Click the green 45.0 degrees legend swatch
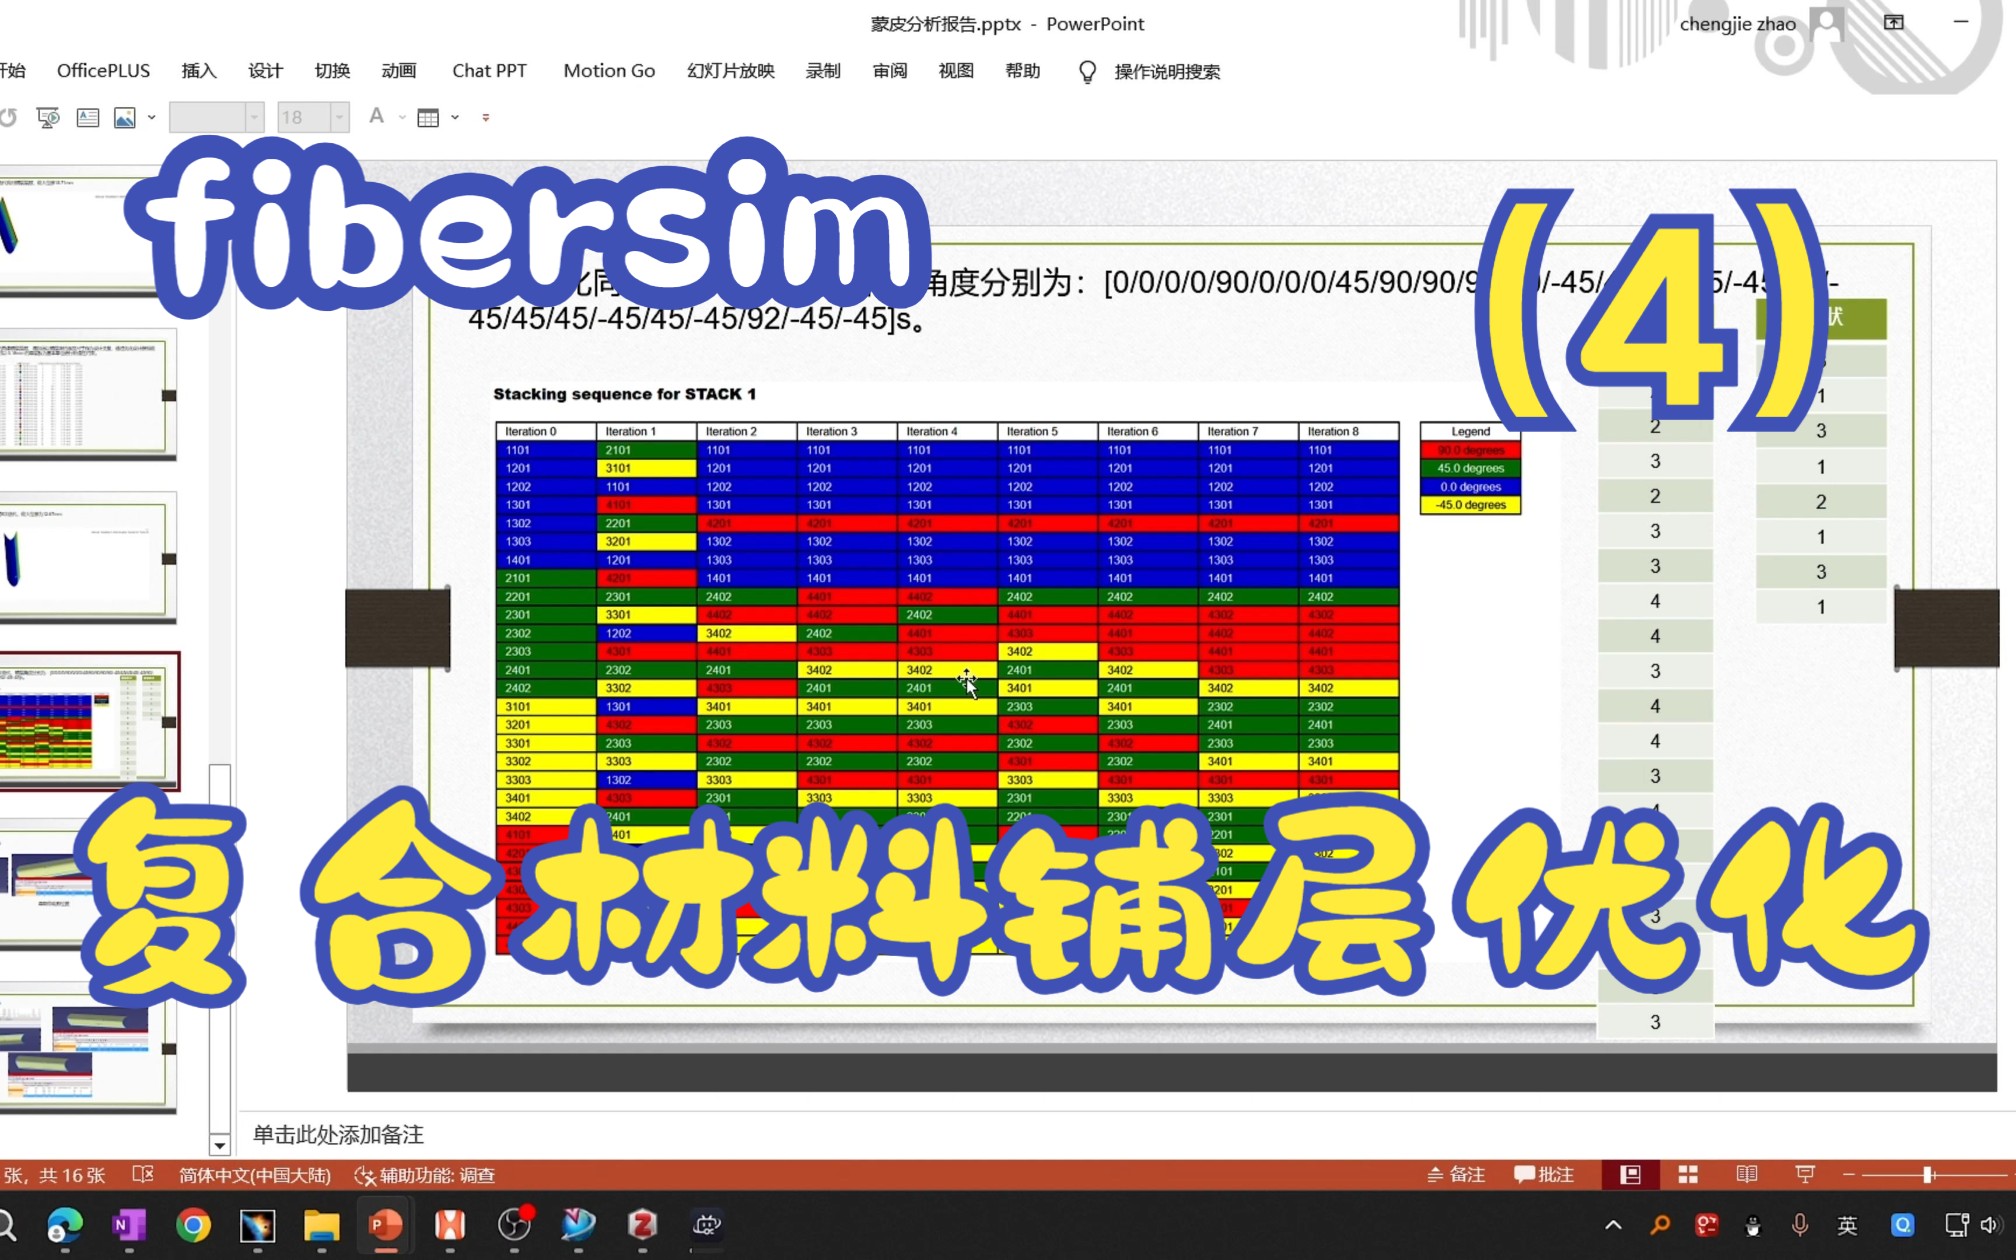Screen dimensions: 2016x1260 pos(1470,468)
